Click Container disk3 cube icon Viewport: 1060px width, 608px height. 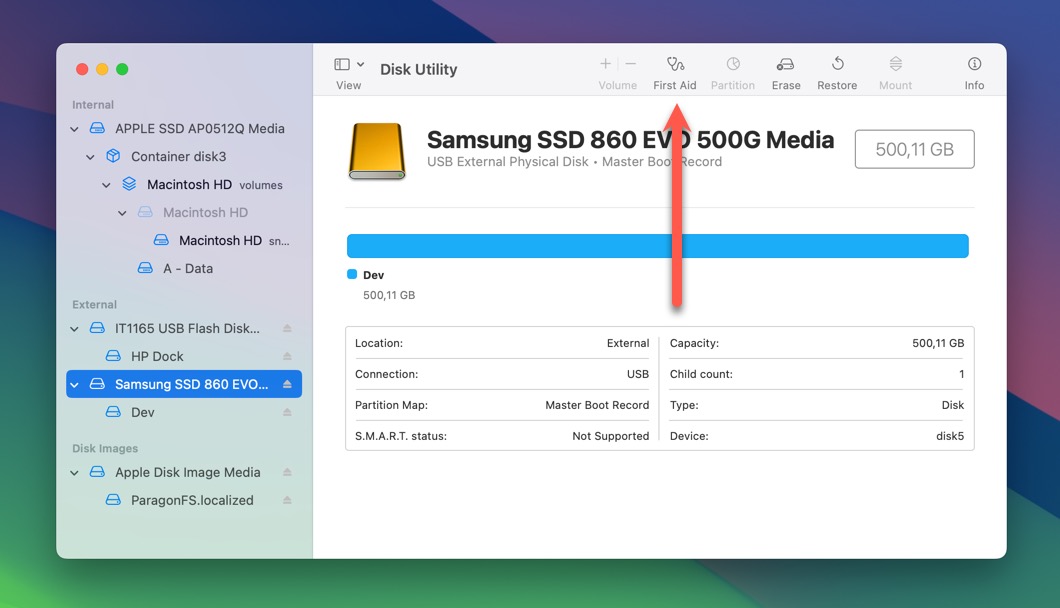tap(113, 156)
